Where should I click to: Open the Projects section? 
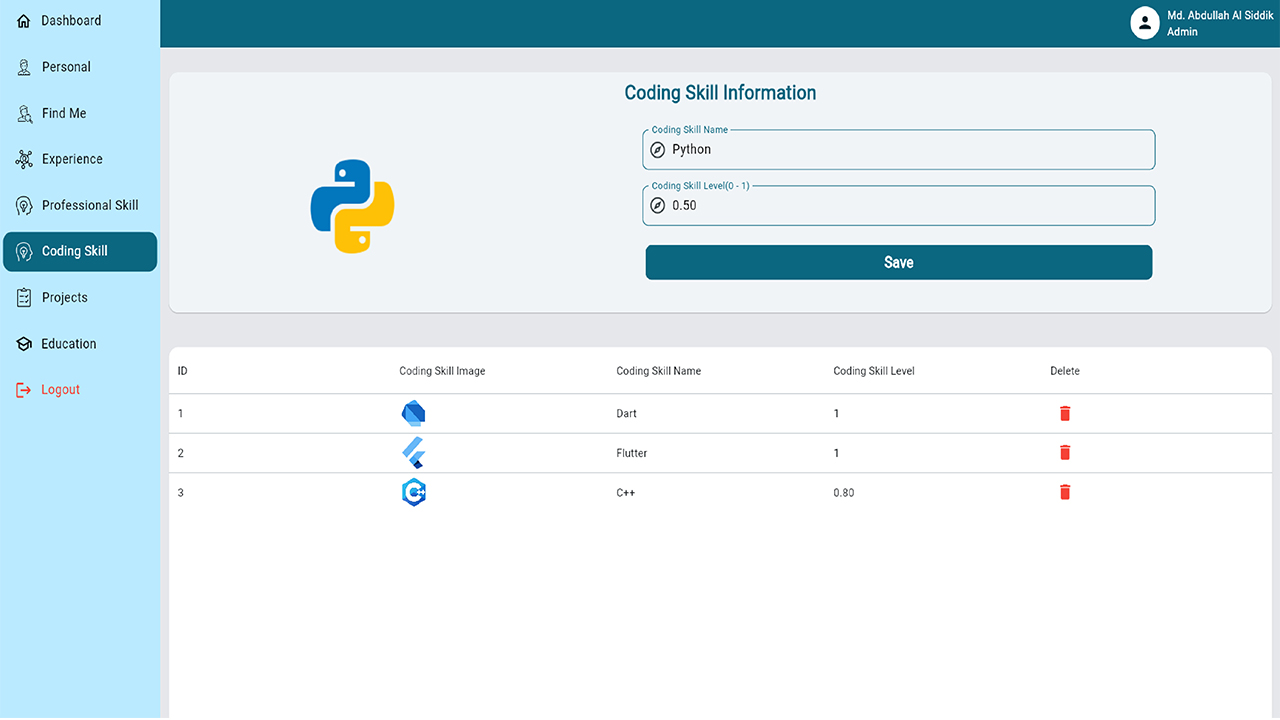[x=65, y=297]
